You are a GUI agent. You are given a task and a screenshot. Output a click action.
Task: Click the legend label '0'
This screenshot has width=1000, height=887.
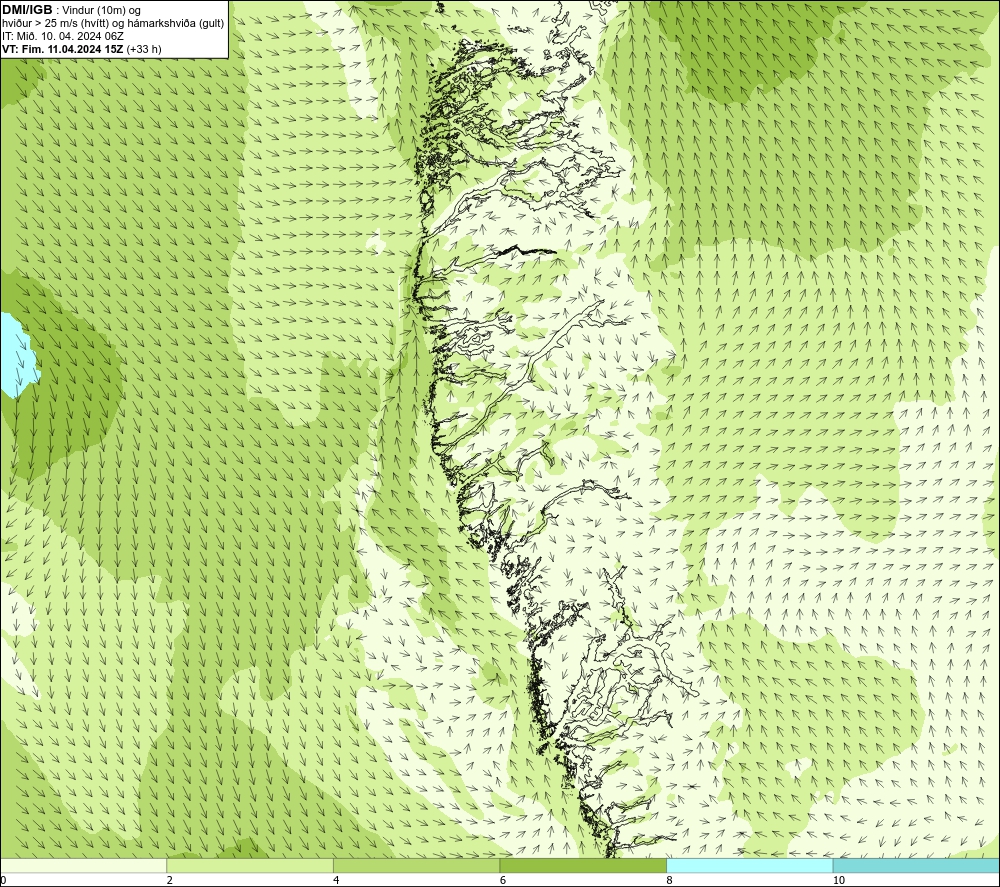4,880
